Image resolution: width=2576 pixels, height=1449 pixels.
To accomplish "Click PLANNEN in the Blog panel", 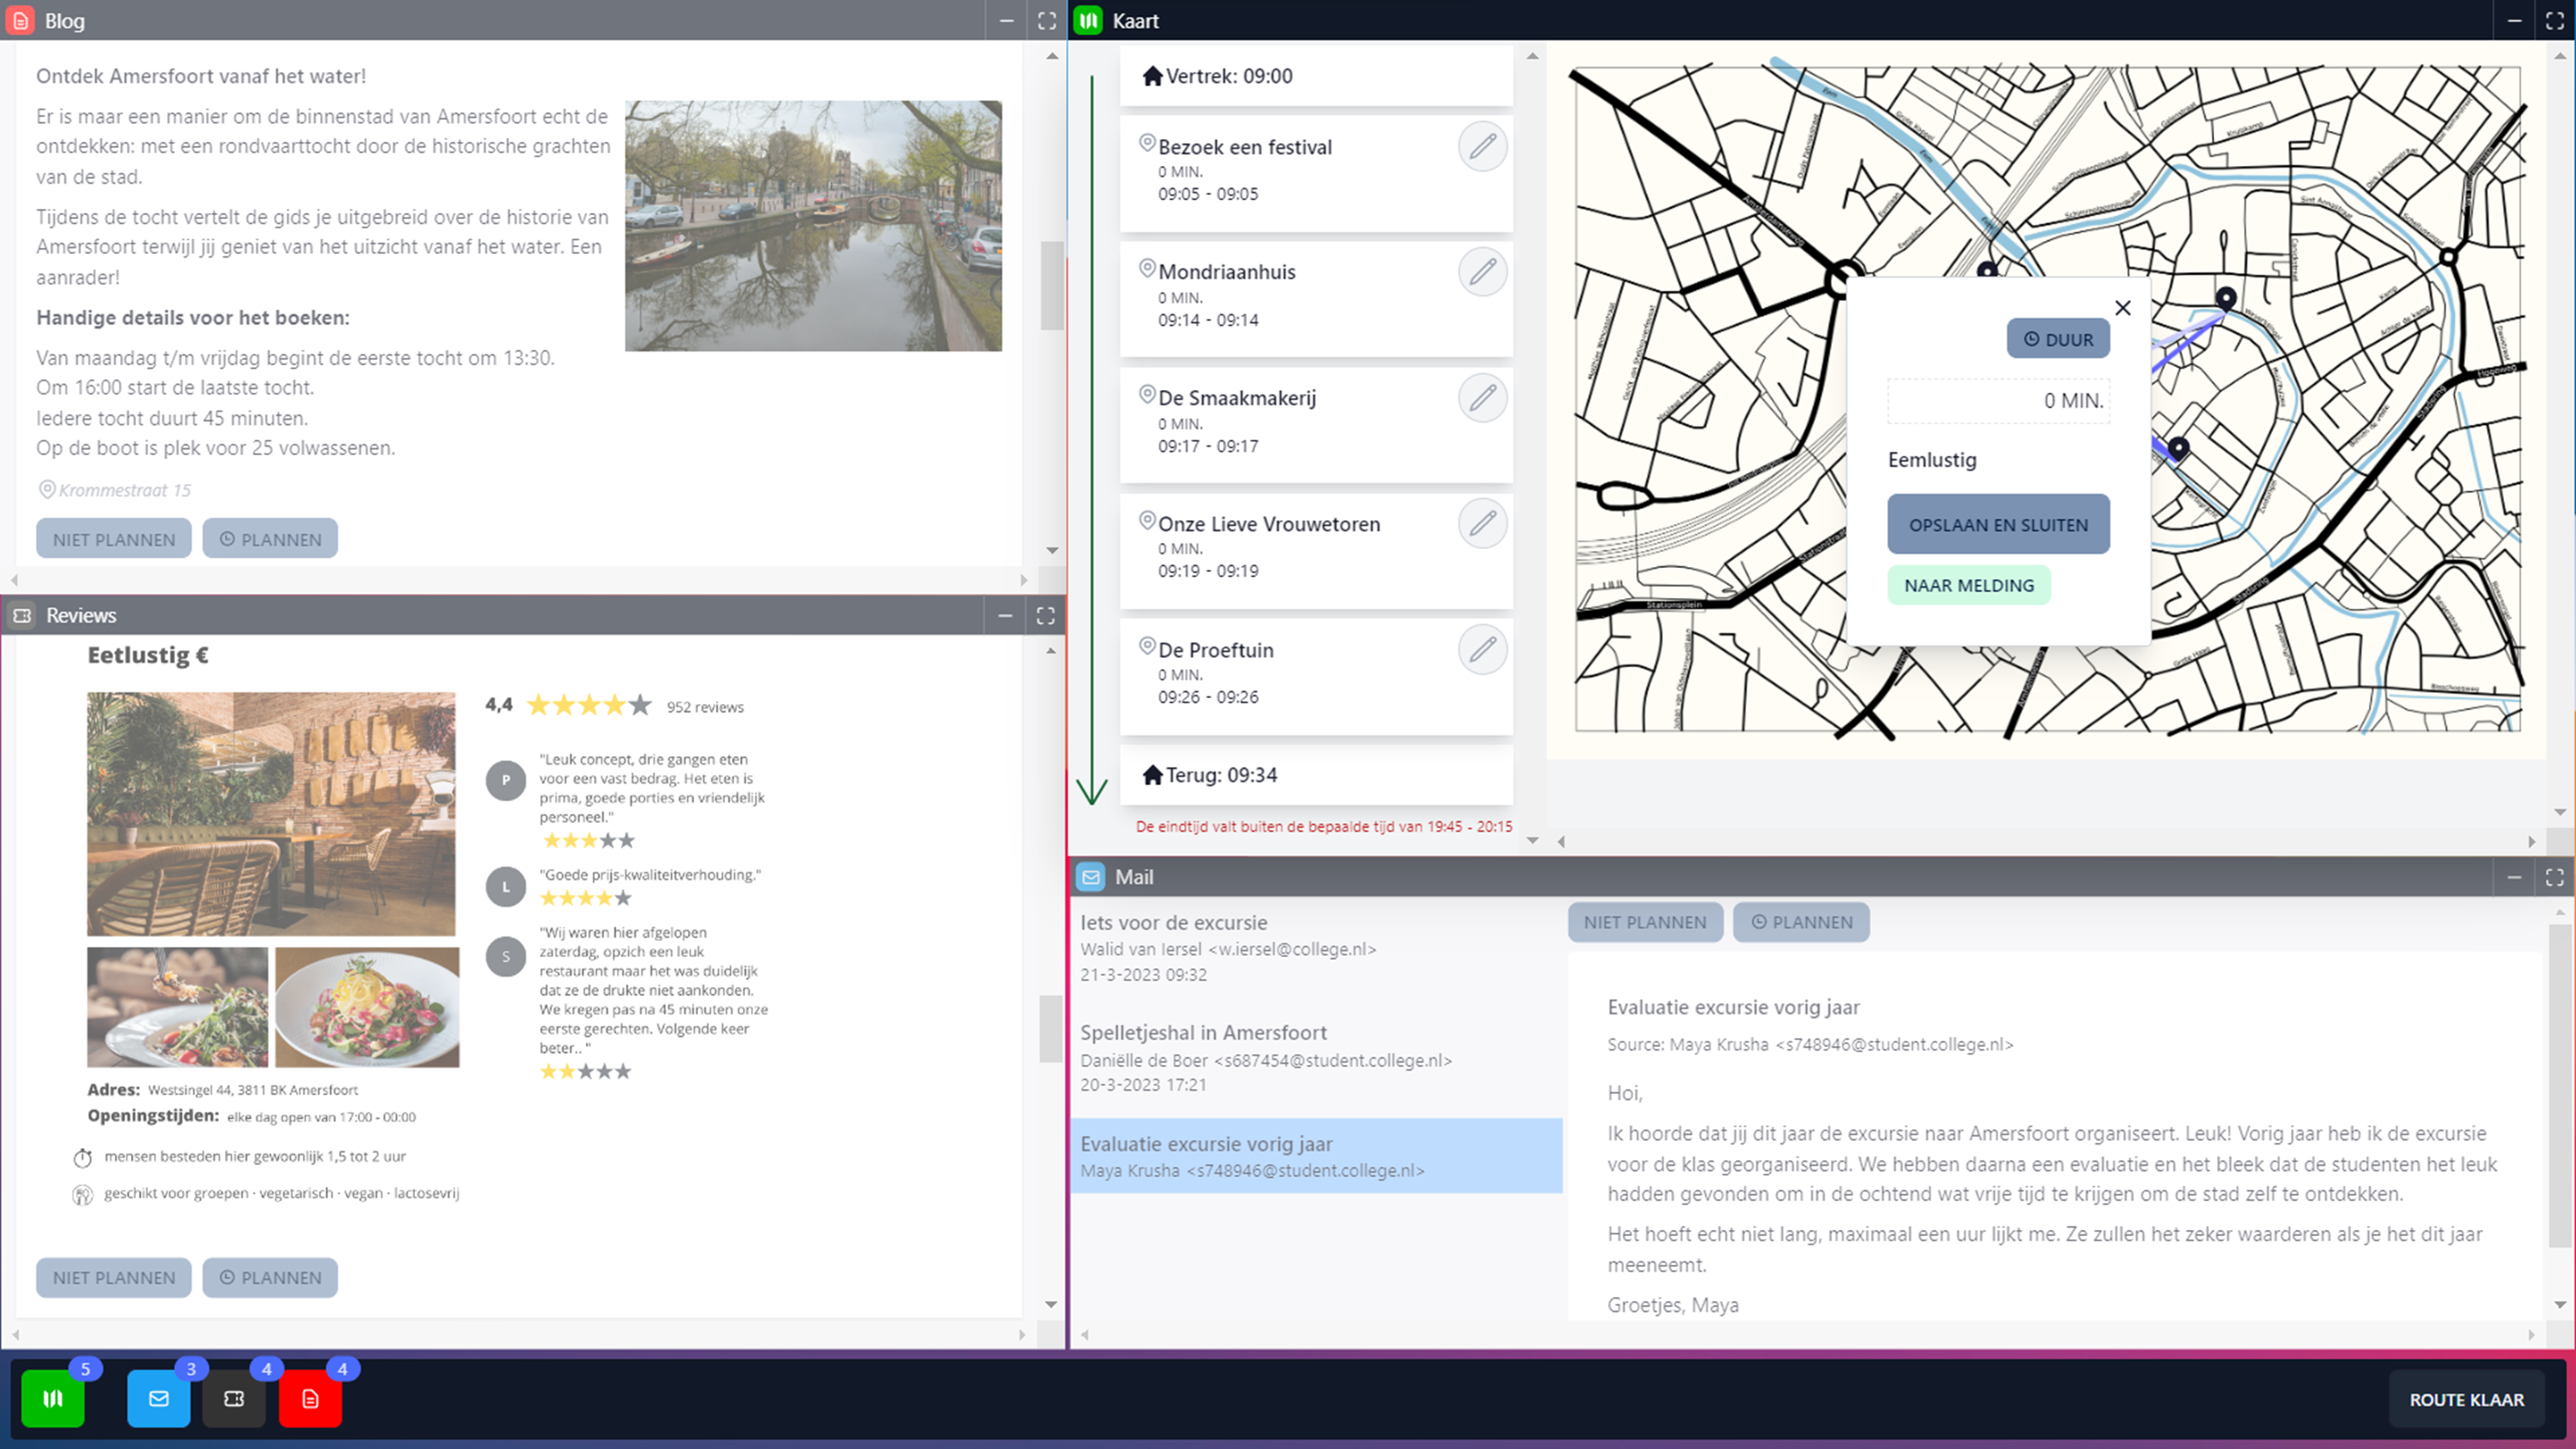I will [x=270, y=539].
